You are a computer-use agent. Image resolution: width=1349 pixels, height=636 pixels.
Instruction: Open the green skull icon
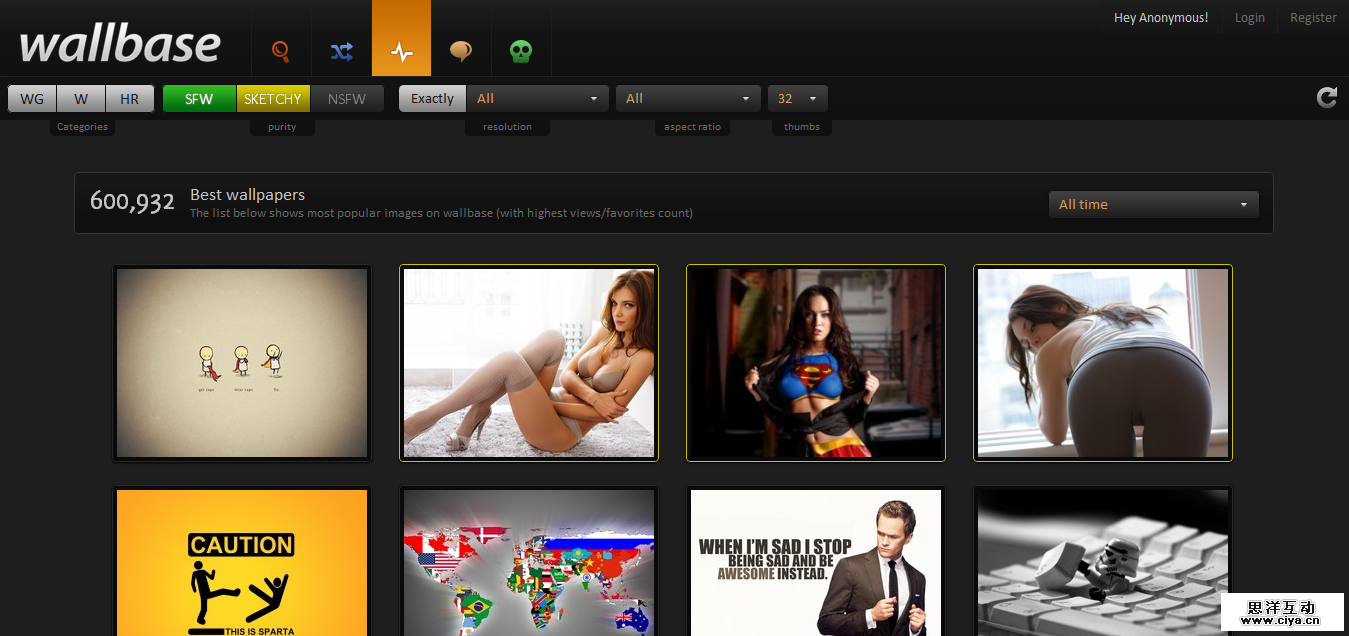point(521,50)
